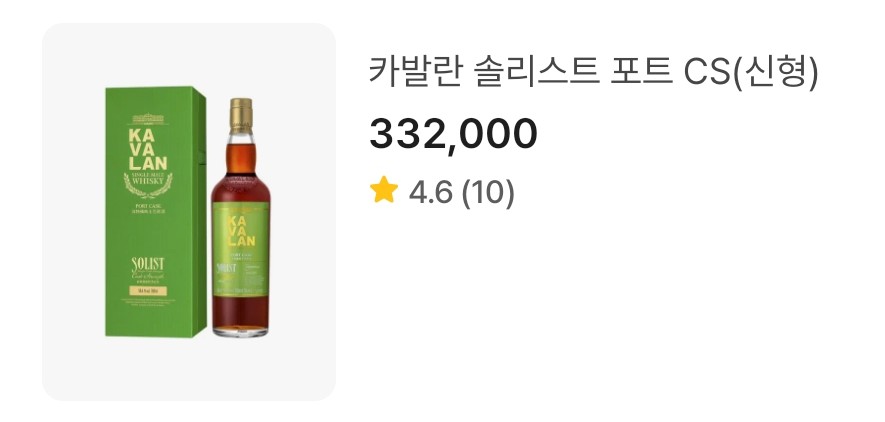Click the yellow star rating icon
This screenshot has width=885, height=422.
384,190
